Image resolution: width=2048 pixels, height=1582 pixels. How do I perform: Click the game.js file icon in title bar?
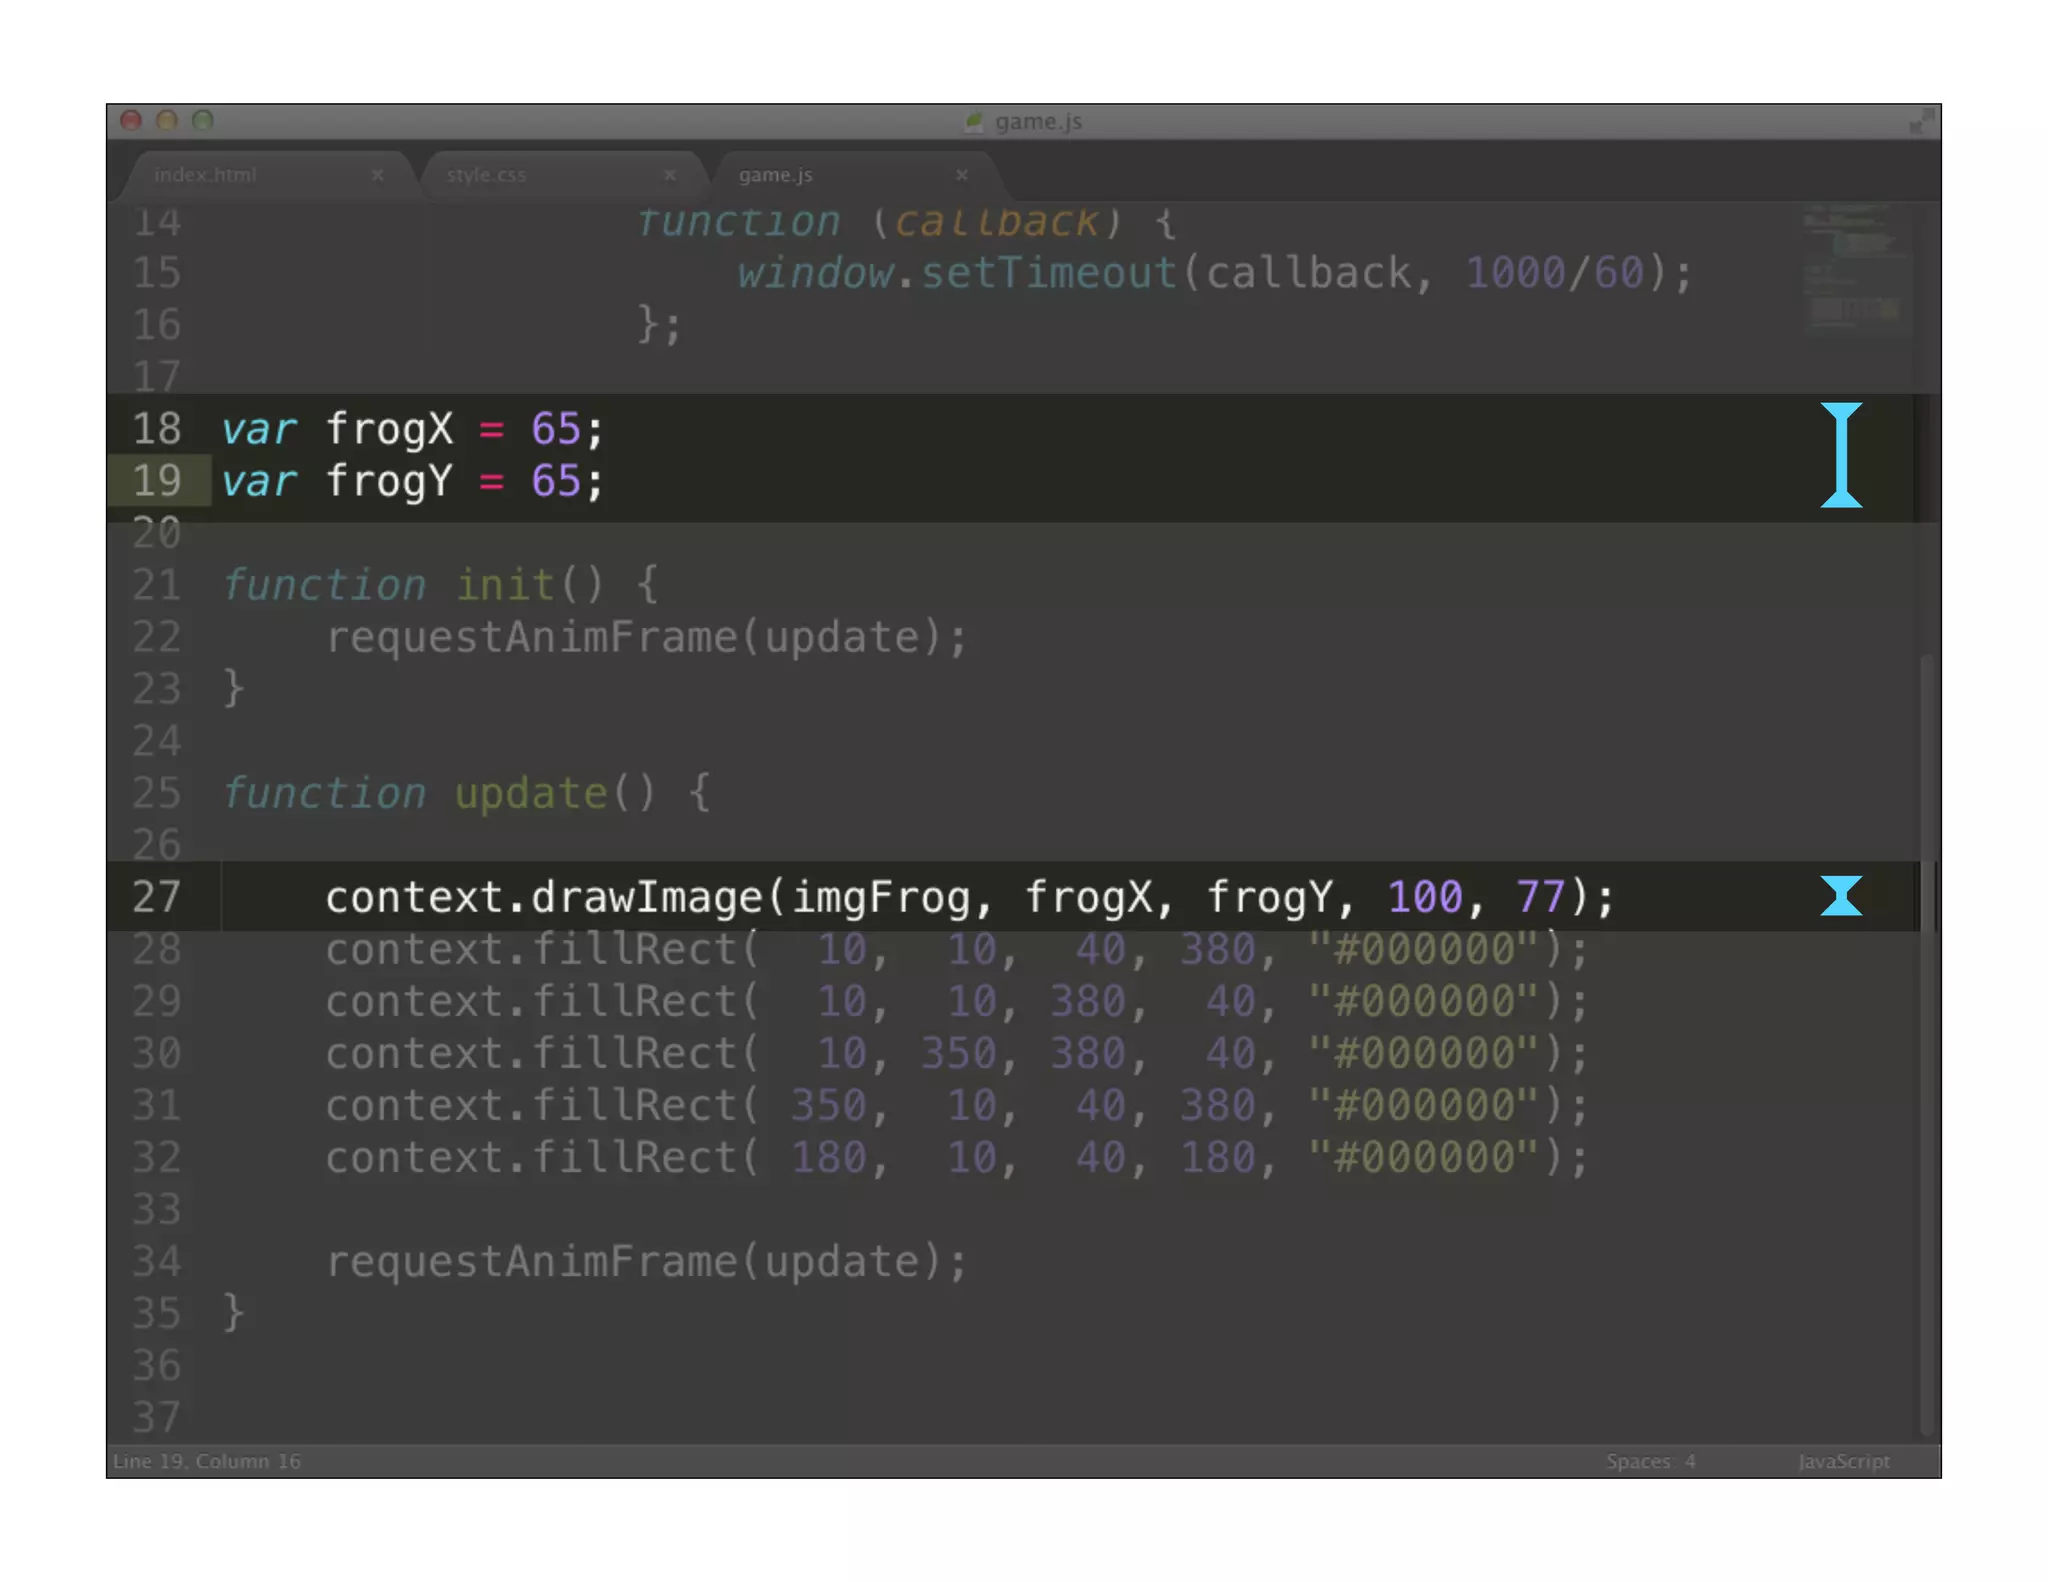[973, 122]
